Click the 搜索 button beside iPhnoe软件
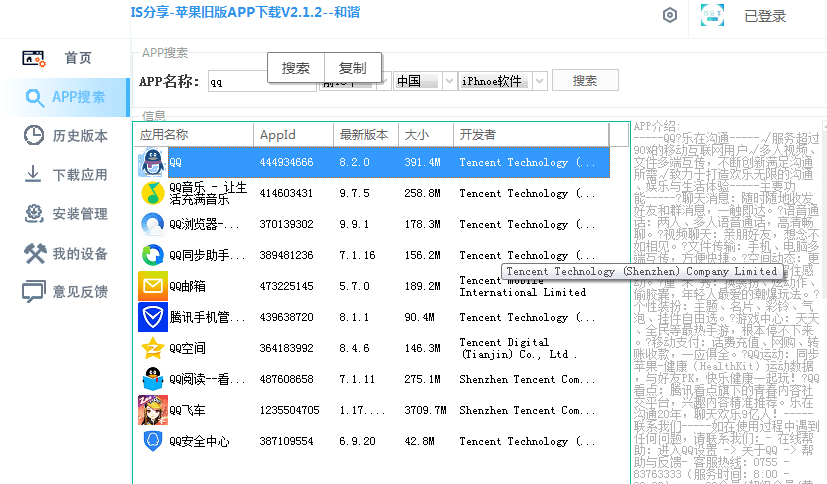827x484 pixels. [x=585, y=81]
